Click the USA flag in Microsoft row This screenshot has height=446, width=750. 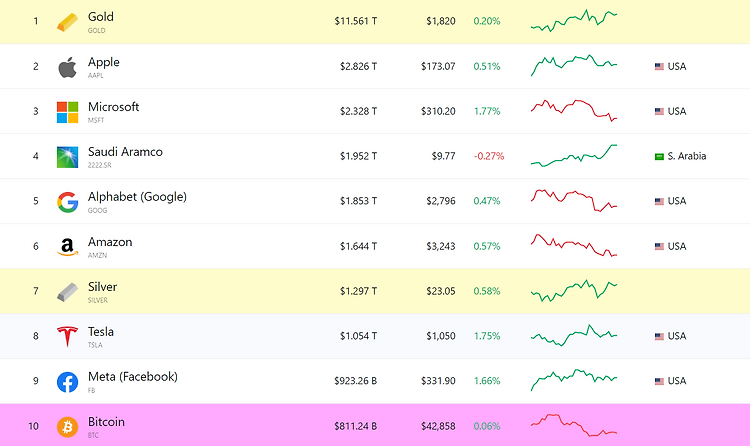tap(659, 112)
